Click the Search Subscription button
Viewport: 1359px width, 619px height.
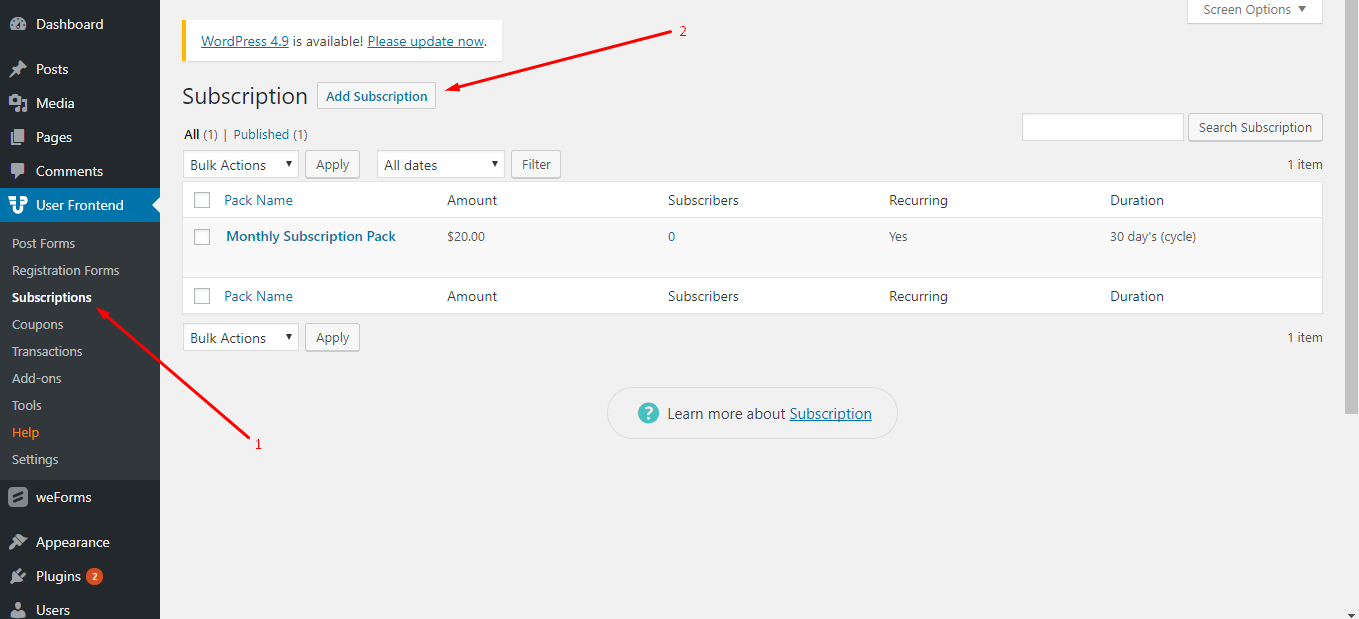click(x=1255, y=127)
